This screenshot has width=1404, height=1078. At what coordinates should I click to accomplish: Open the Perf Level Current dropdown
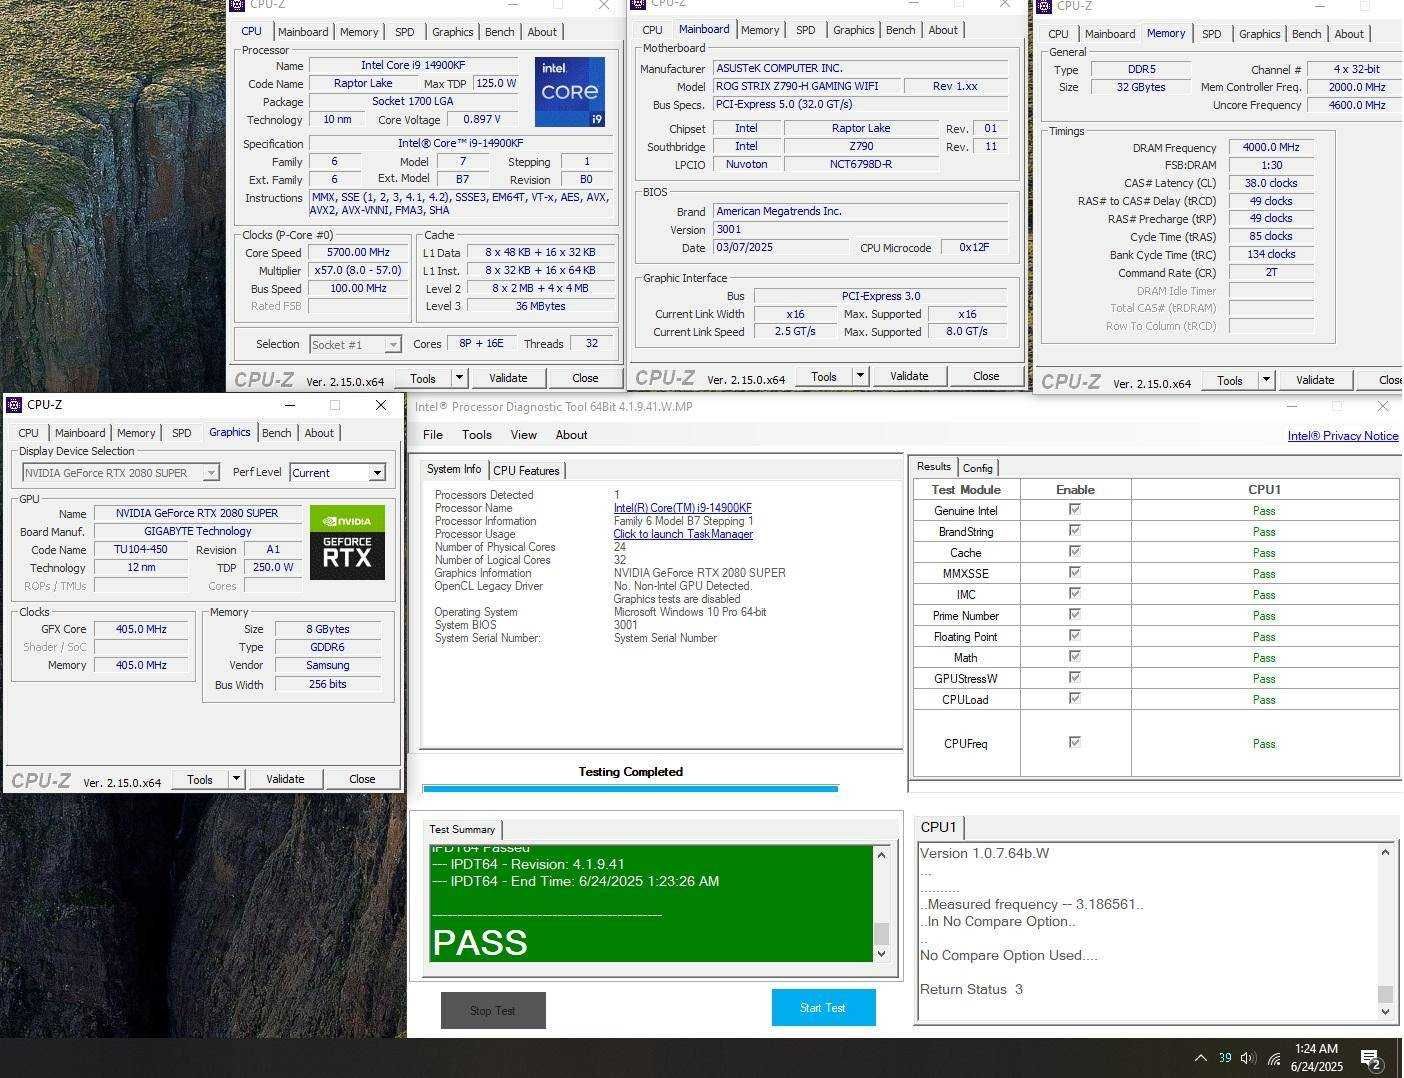point(338,473)
